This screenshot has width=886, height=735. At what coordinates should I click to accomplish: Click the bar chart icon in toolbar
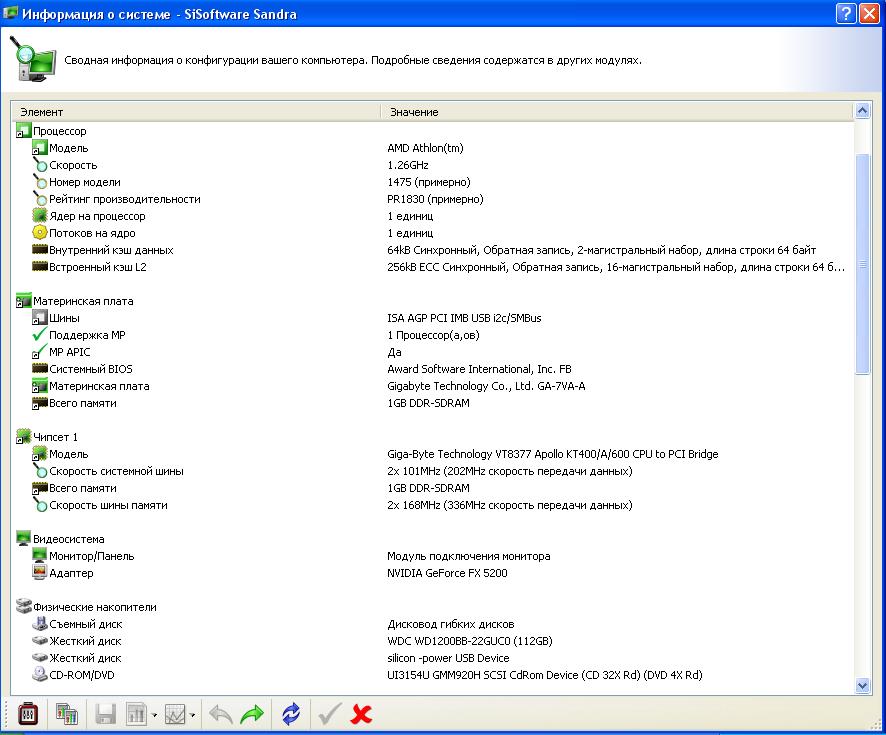pyautogui.click(x=136, y=715)
